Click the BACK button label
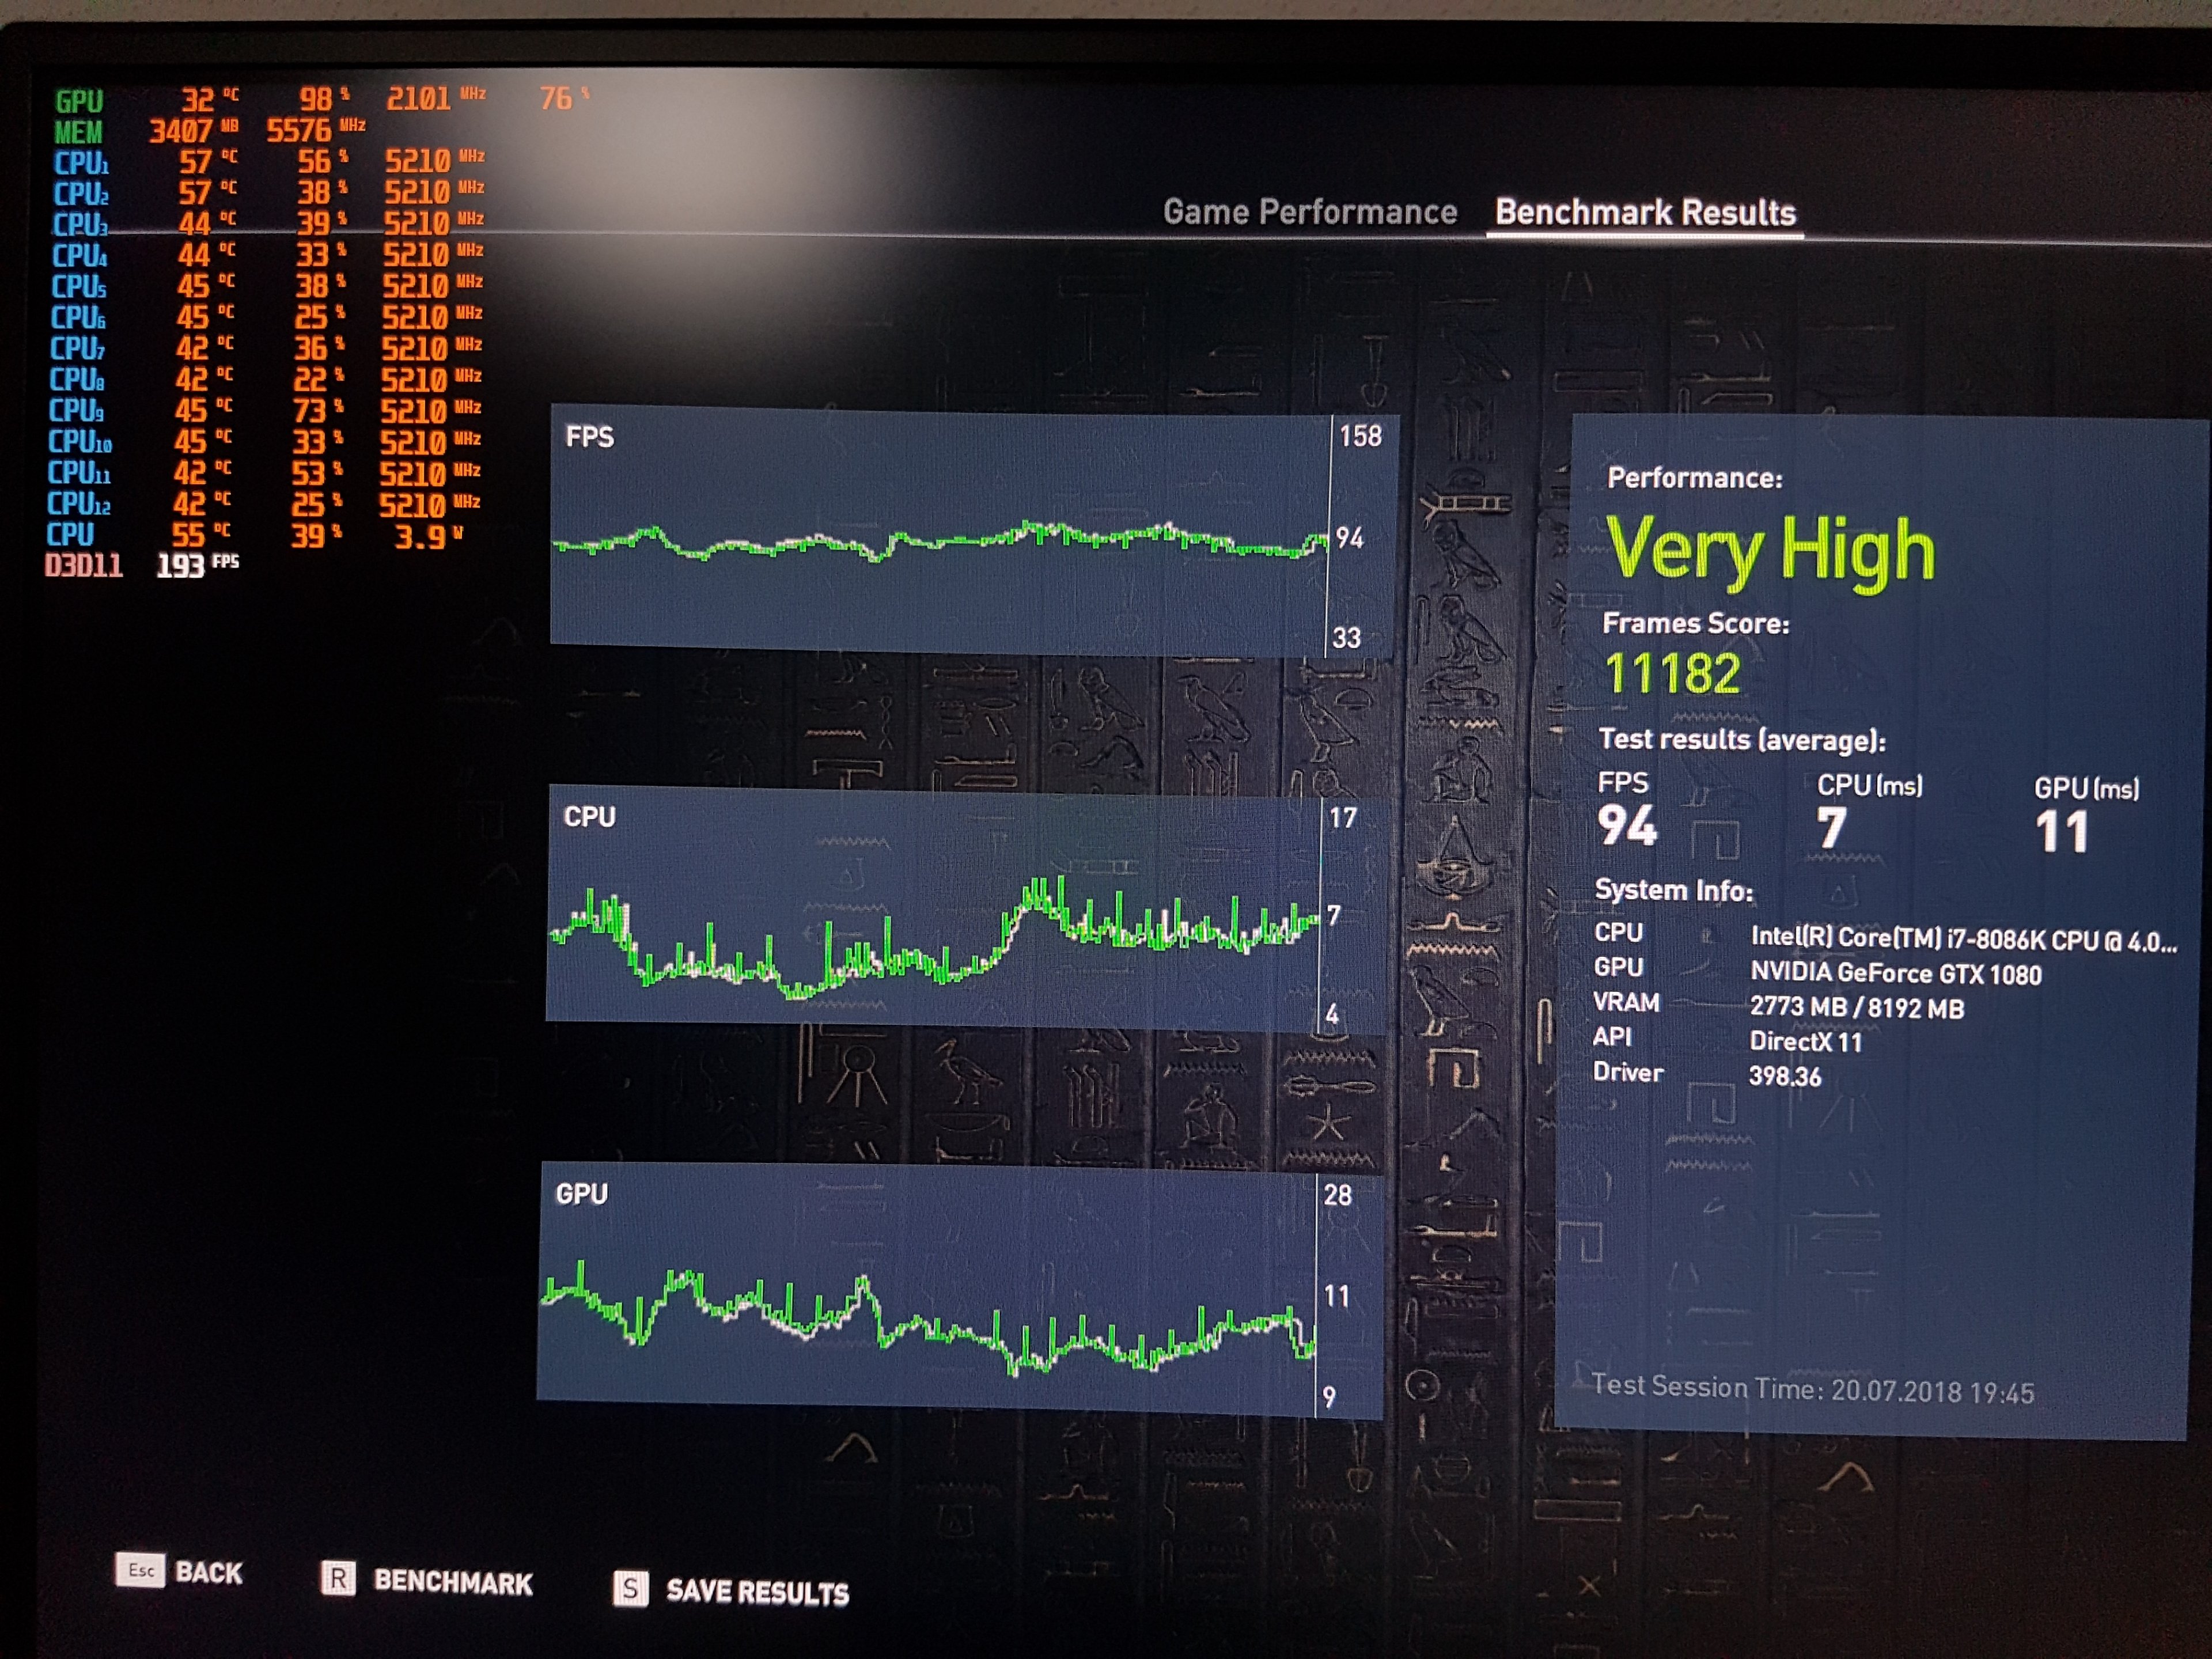This screenshot has height=1659, width=2212. (x=209, y=1573)
